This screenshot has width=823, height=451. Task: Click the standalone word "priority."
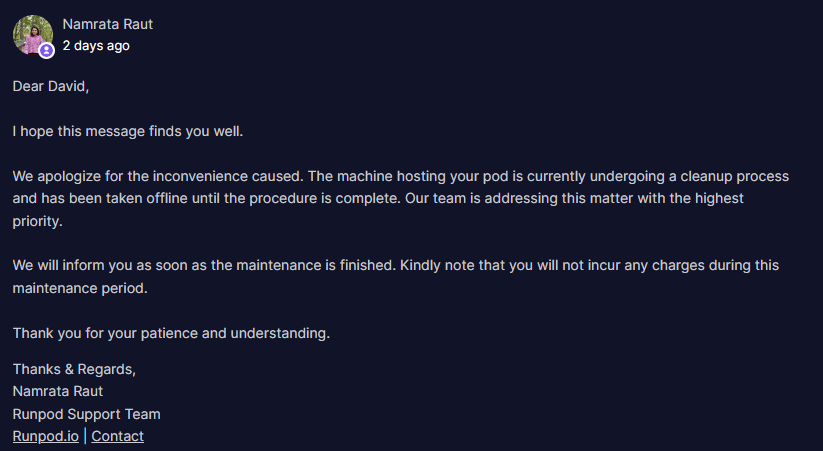pyautogui.click(x=37, y=221)
